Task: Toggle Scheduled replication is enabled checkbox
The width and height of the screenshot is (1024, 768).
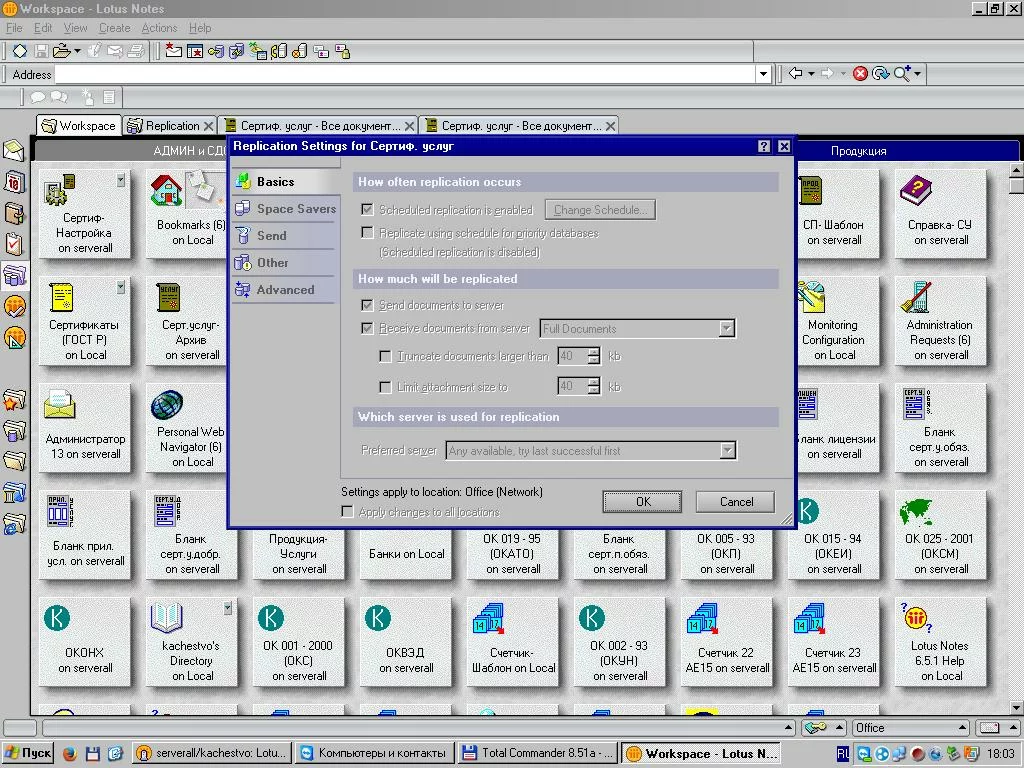Action: (x=368, y=210)
